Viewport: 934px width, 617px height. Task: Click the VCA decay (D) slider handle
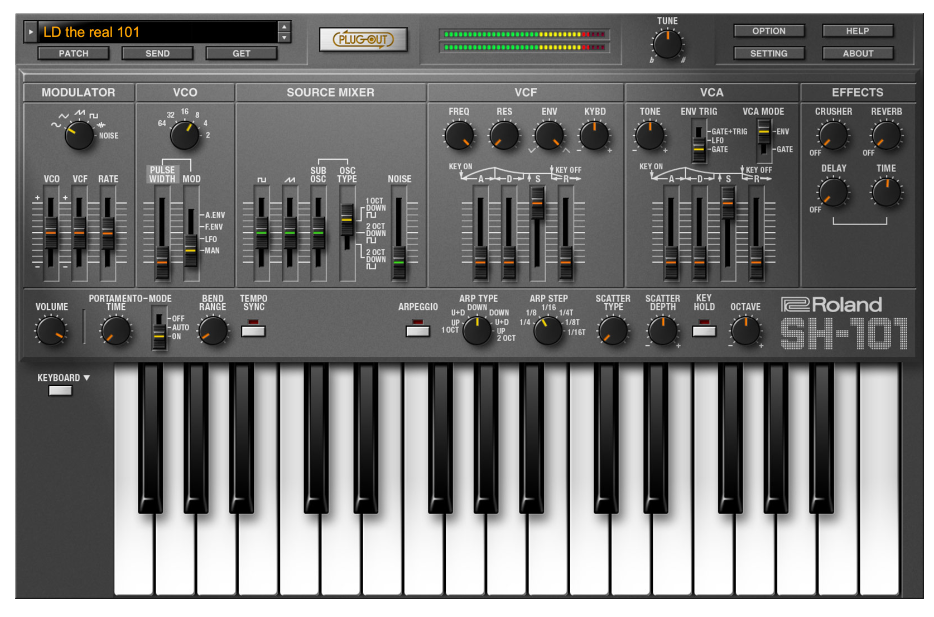click(x=699, y=262)
